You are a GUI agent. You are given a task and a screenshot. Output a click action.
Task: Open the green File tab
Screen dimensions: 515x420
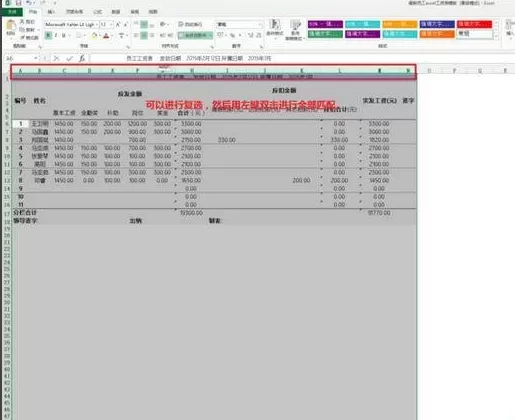click(12, 12)
